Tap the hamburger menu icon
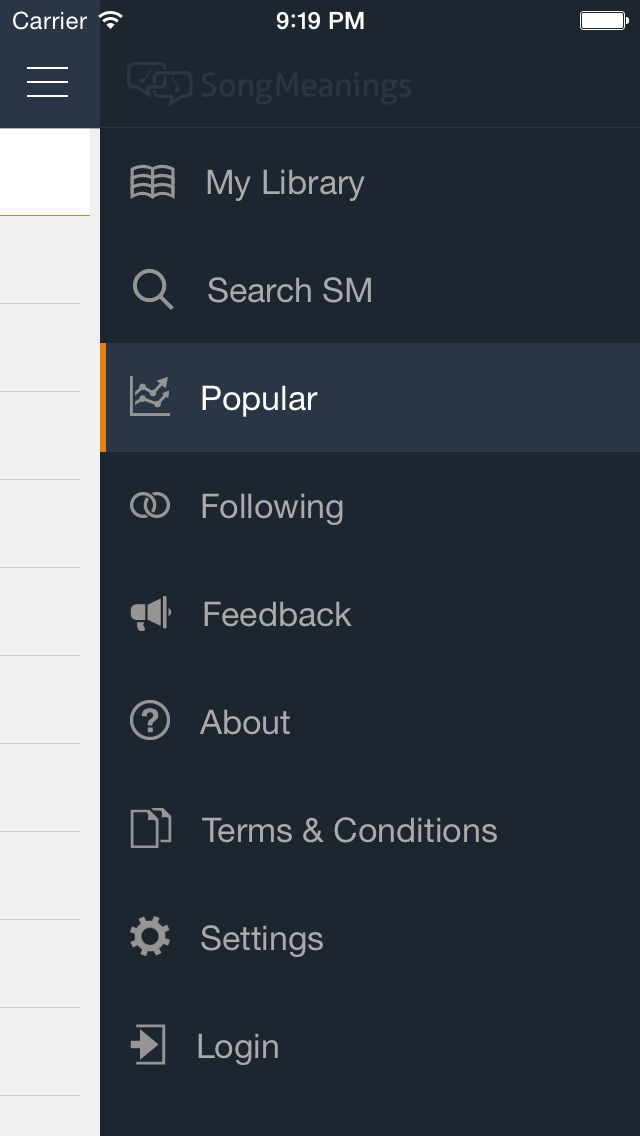 (x=48, y=82)
